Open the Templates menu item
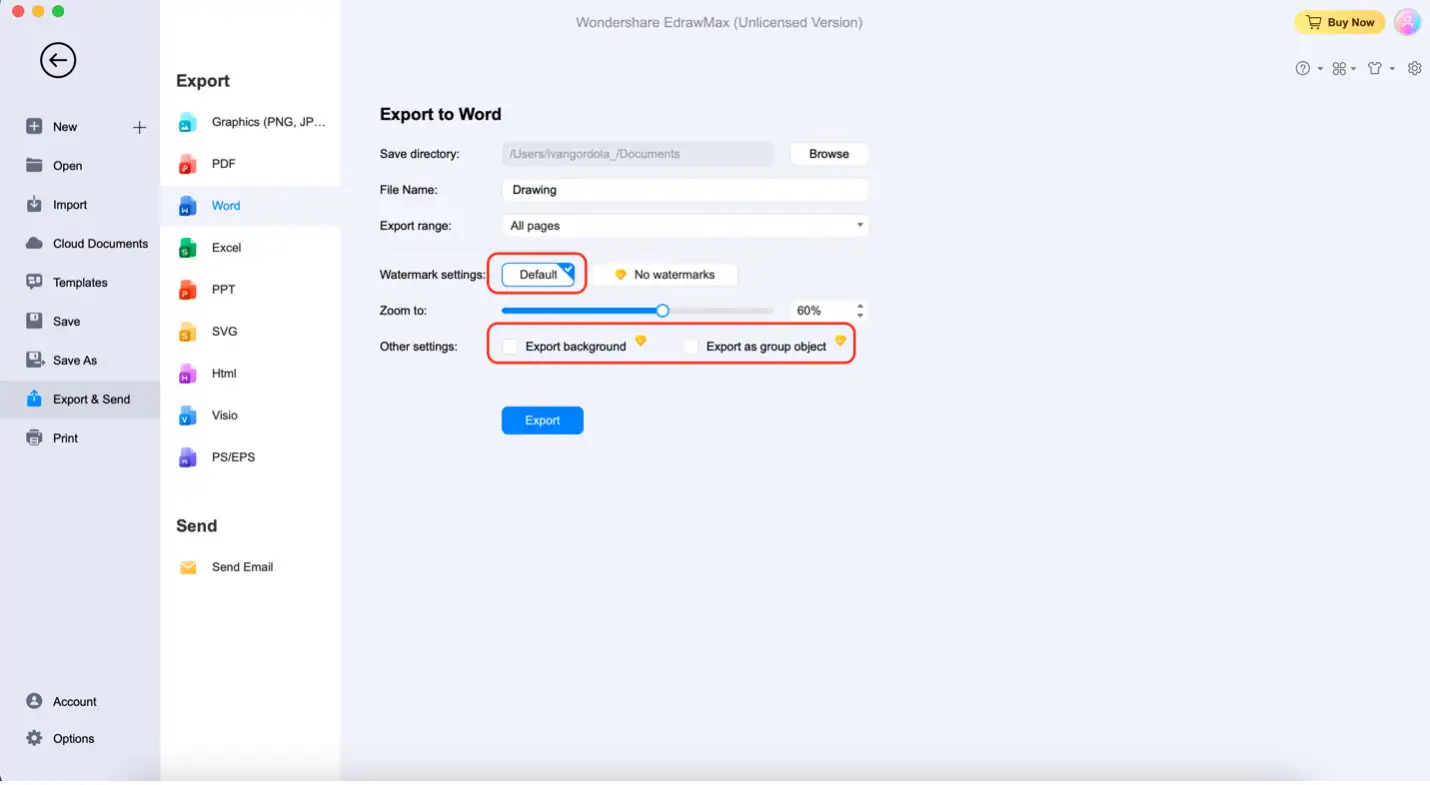Screen dimensions: 1430x785 (80, 283)
